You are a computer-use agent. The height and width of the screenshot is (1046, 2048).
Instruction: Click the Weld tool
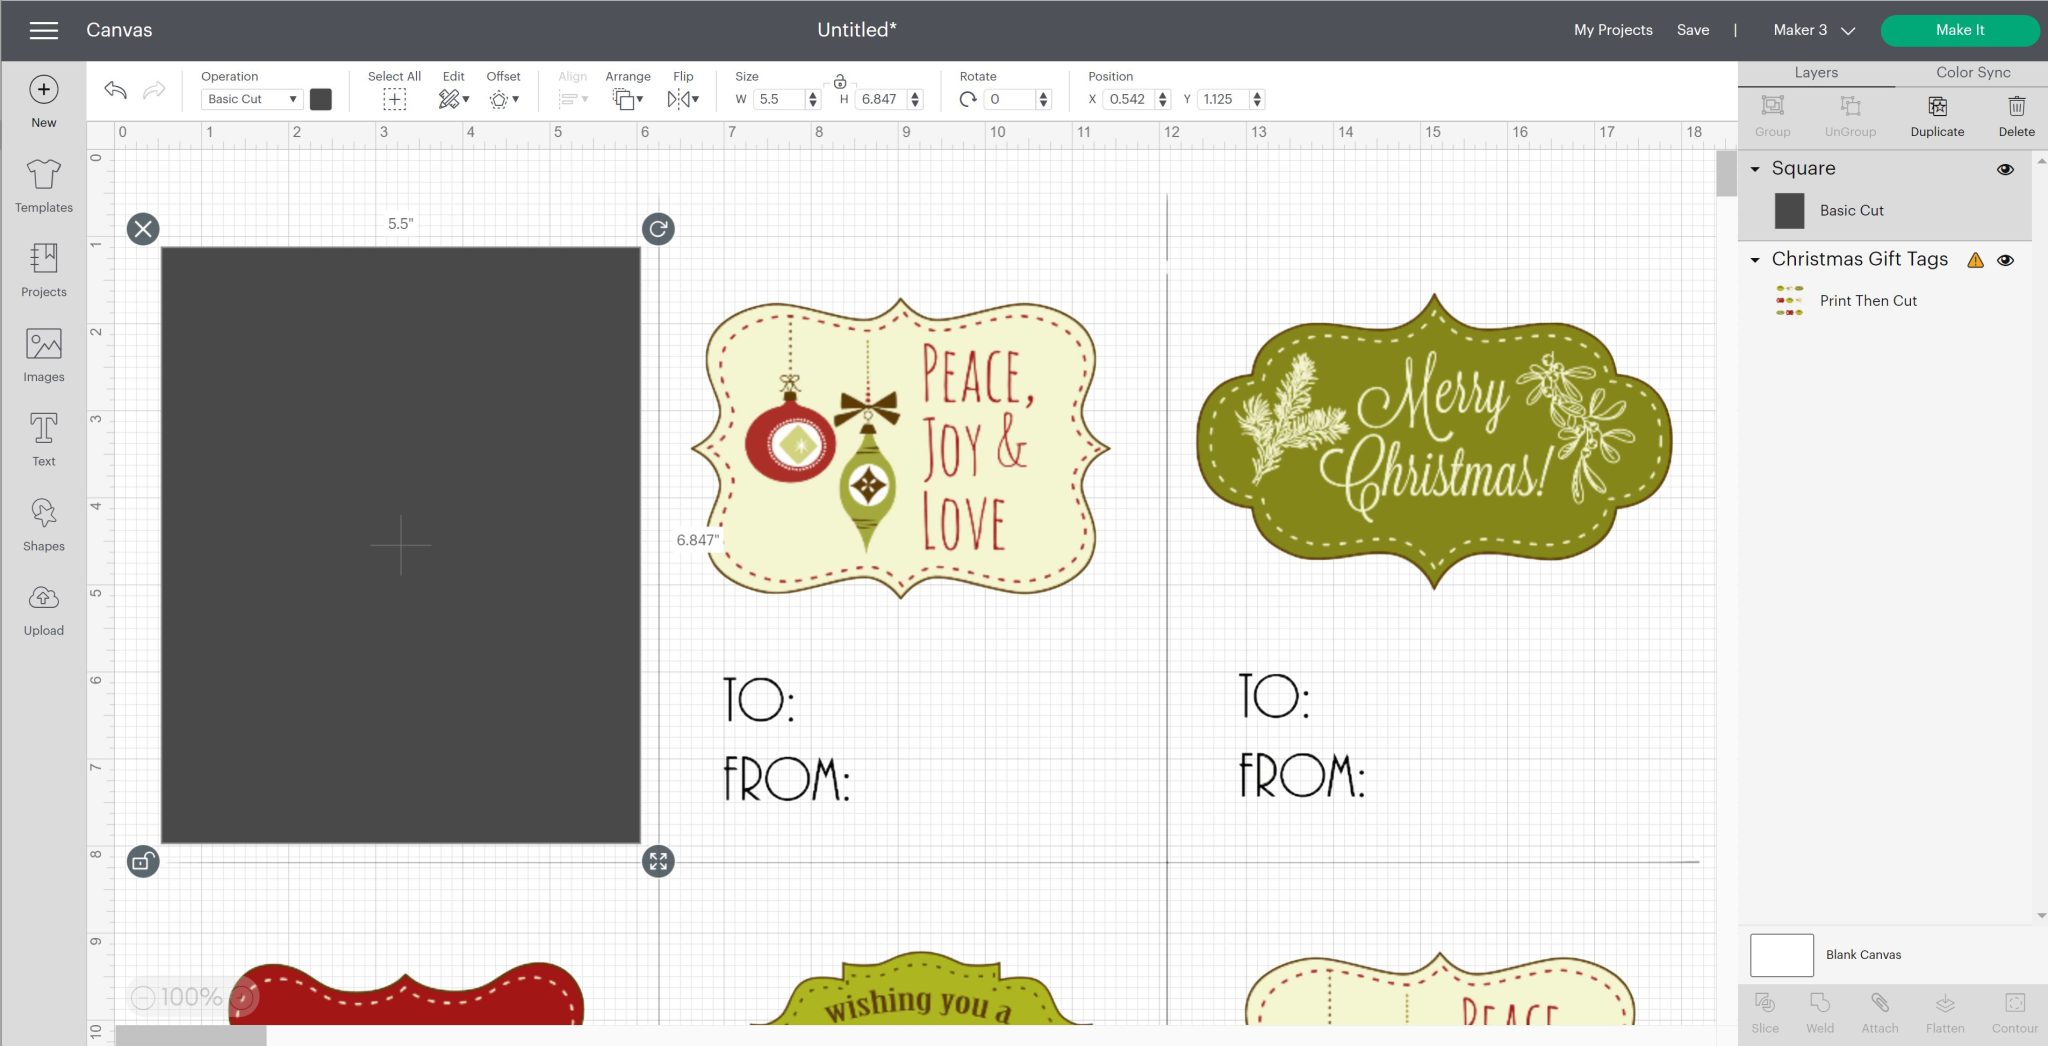(x=1820, y=1010)
